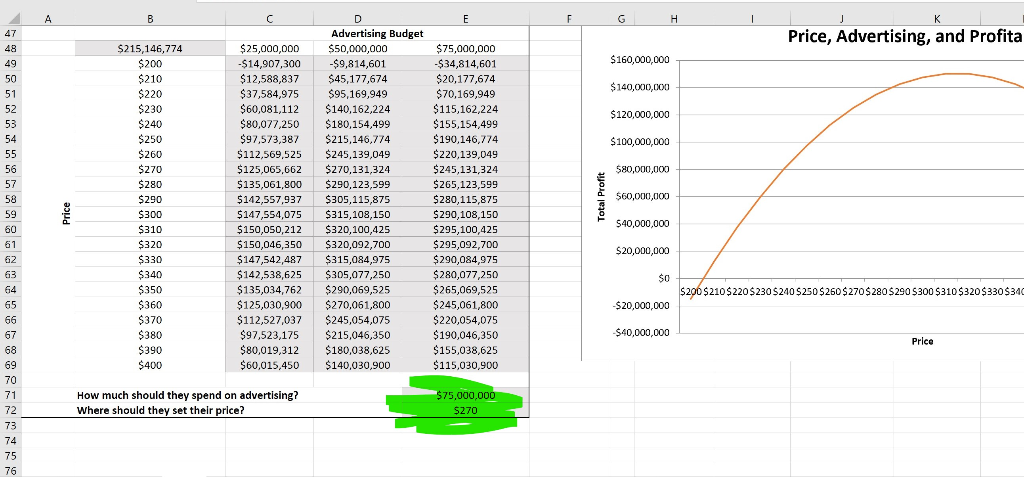
Task: Click the $190,046,350 cell
Action: pyautogui.click(x=464, y=335)
